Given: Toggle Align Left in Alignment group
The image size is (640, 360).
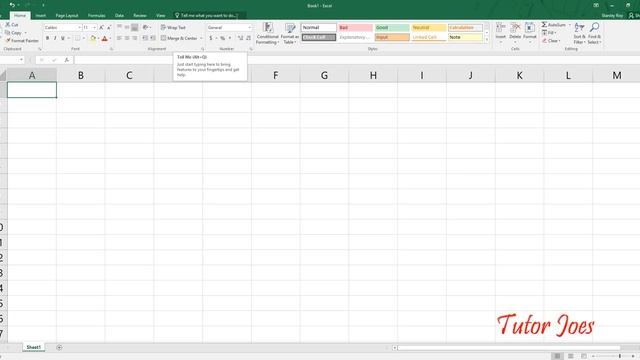Looking at the screenshot, I should [119, 38].
